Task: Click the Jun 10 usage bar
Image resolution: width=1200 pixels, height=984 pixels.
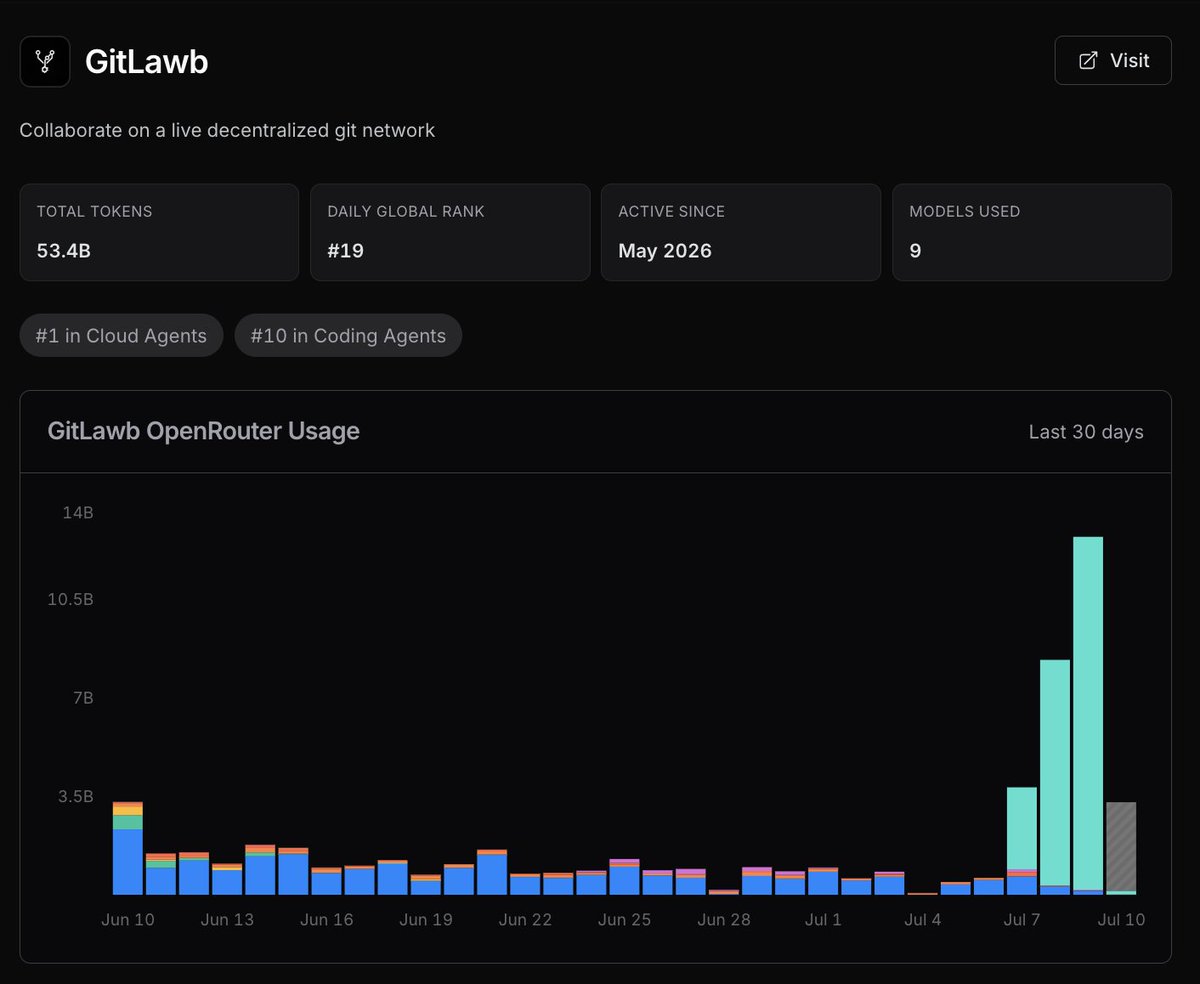Action: click(128, 848)
